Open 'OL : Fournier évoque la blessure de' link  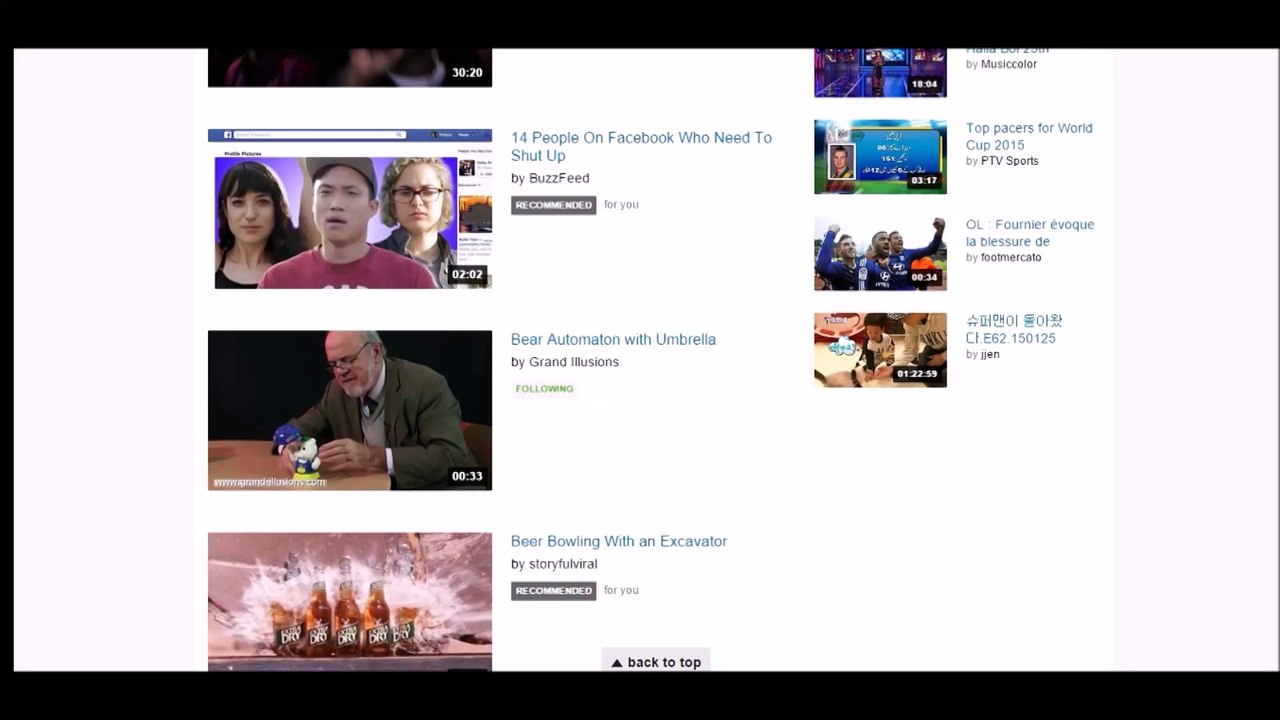coord(1030,233)
